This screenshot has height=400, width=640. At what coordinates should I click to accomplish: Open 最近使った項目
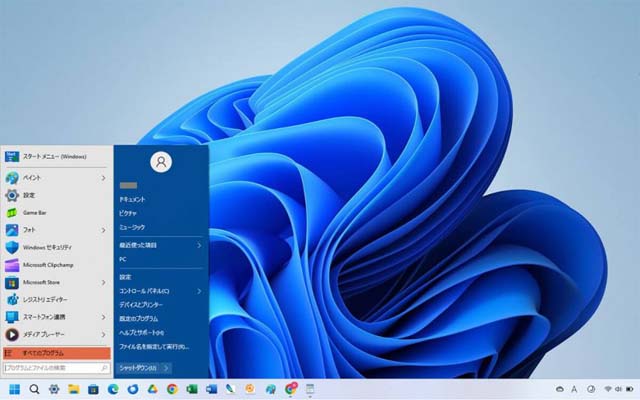point(138,245)
